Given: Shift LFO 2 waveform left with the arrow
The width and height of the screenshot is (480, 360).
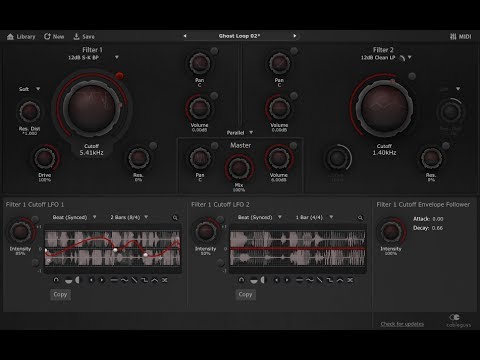Looking at the screenshot, I should click(276, 280).
